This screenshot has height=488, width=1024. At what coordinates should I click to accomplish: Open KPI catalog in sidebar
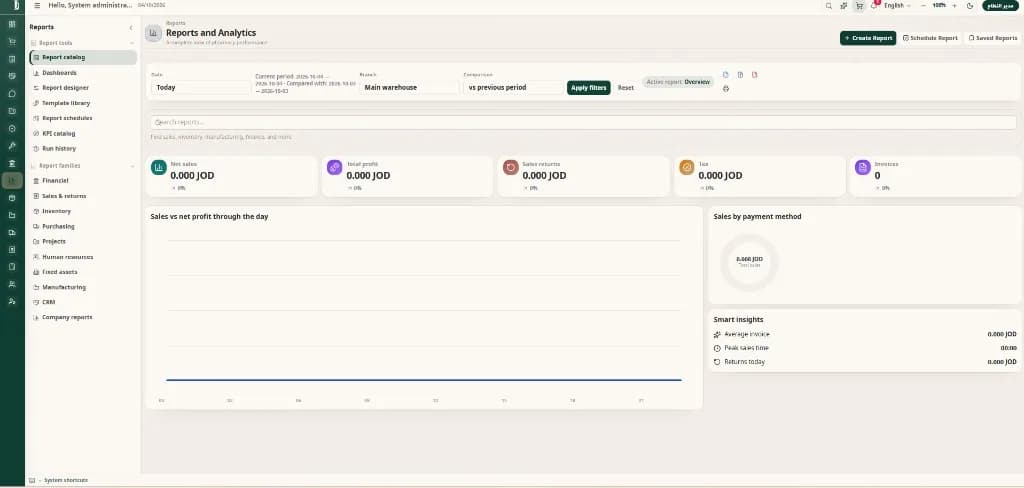[83, 133]
